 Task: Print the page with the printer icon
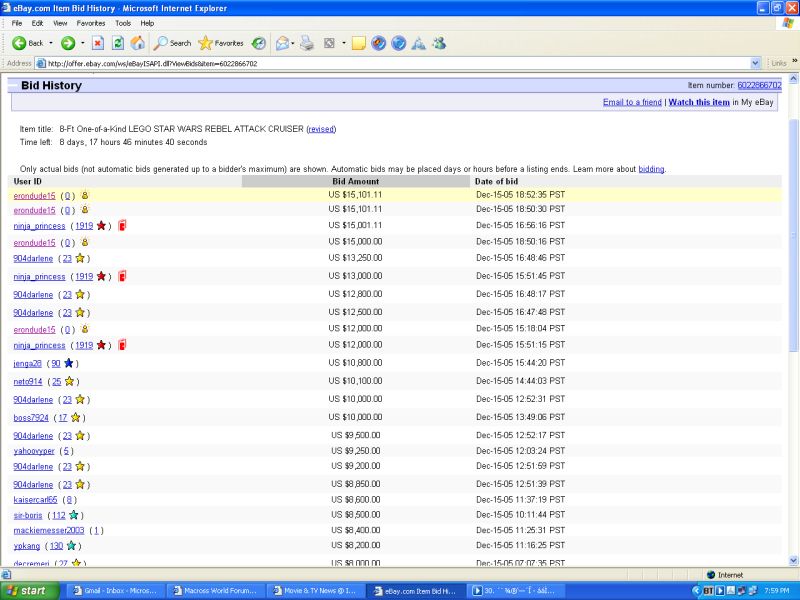pos(307,43)
